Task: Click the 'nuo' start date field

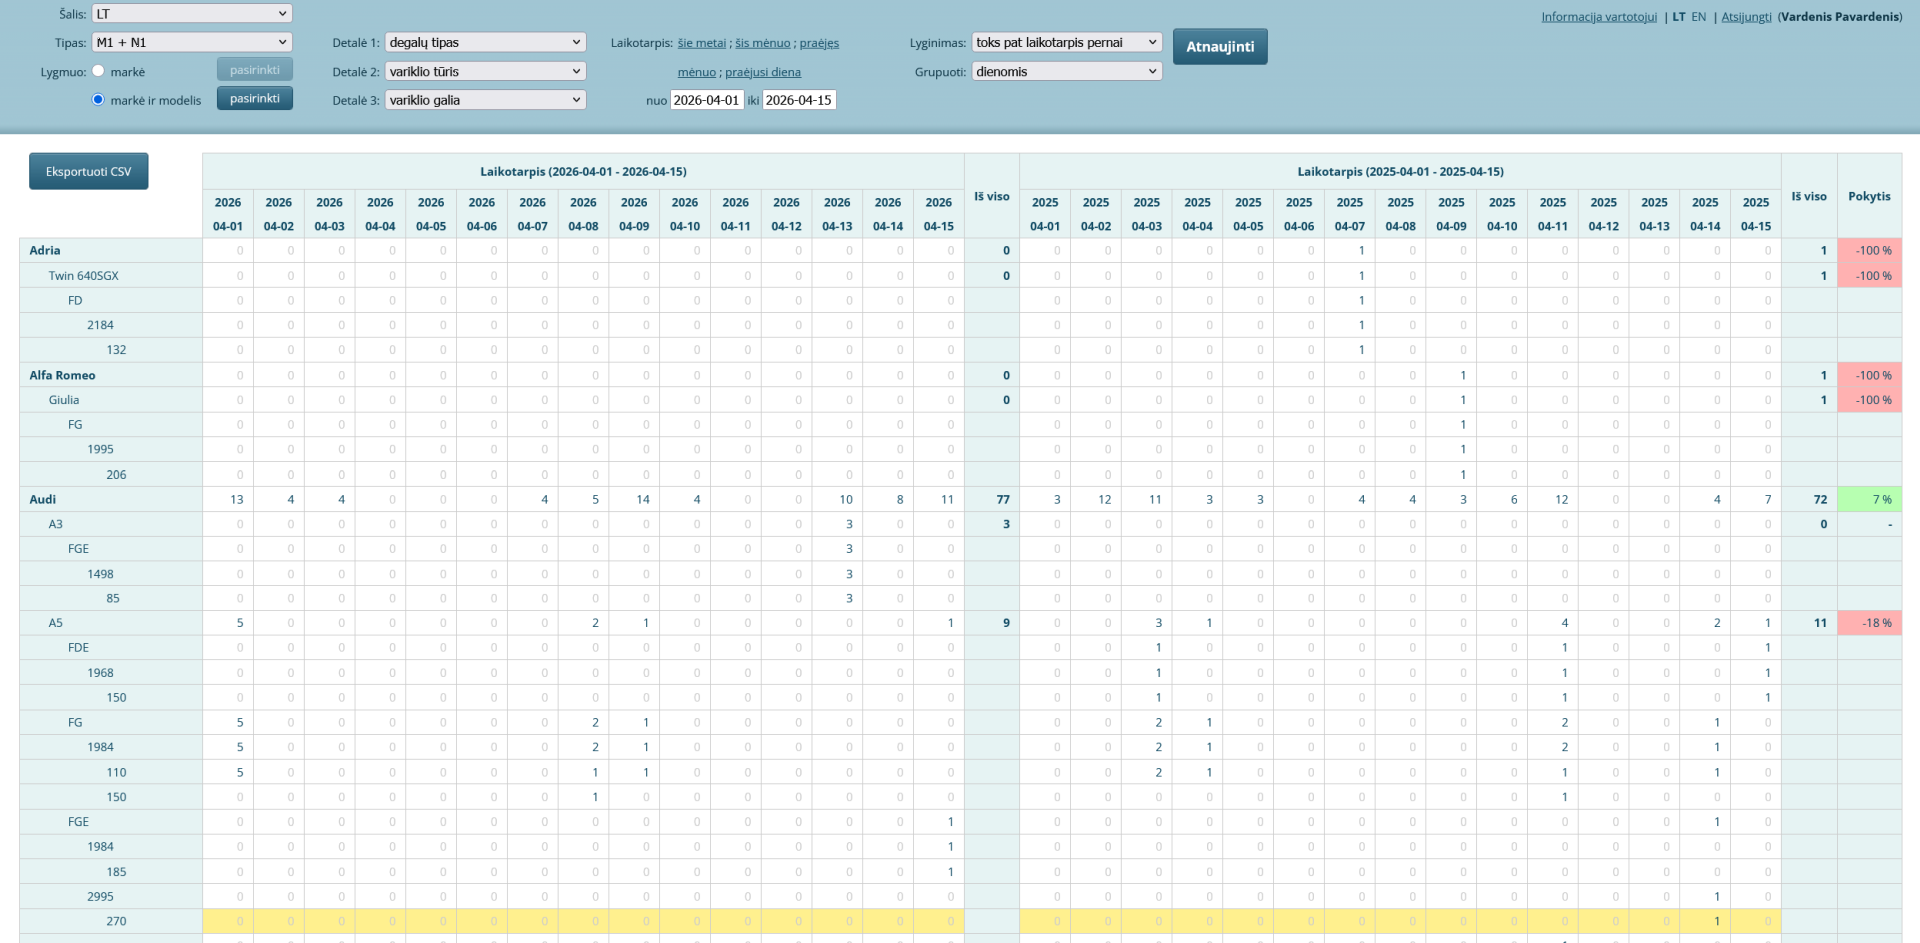Action: 707,100
